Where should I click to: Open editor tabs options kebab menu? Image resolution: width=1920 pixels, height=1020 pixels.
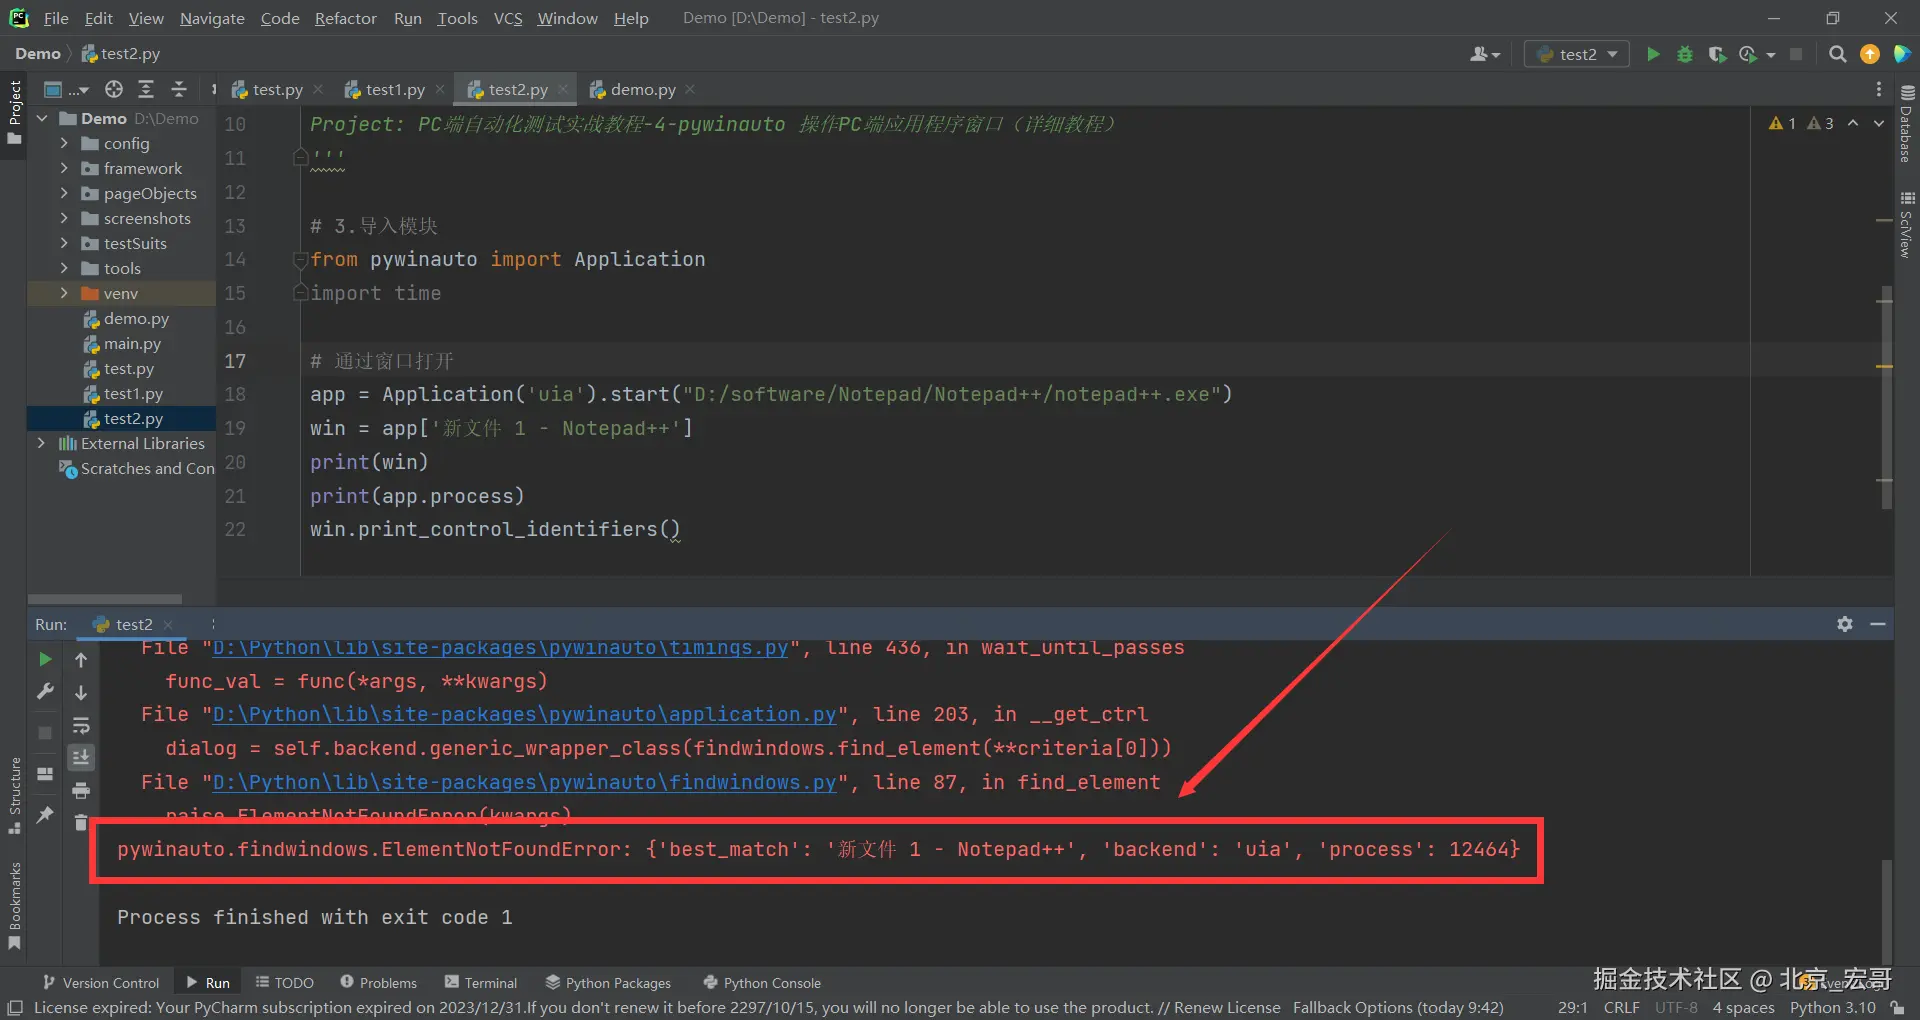[x=1879, y=89]
